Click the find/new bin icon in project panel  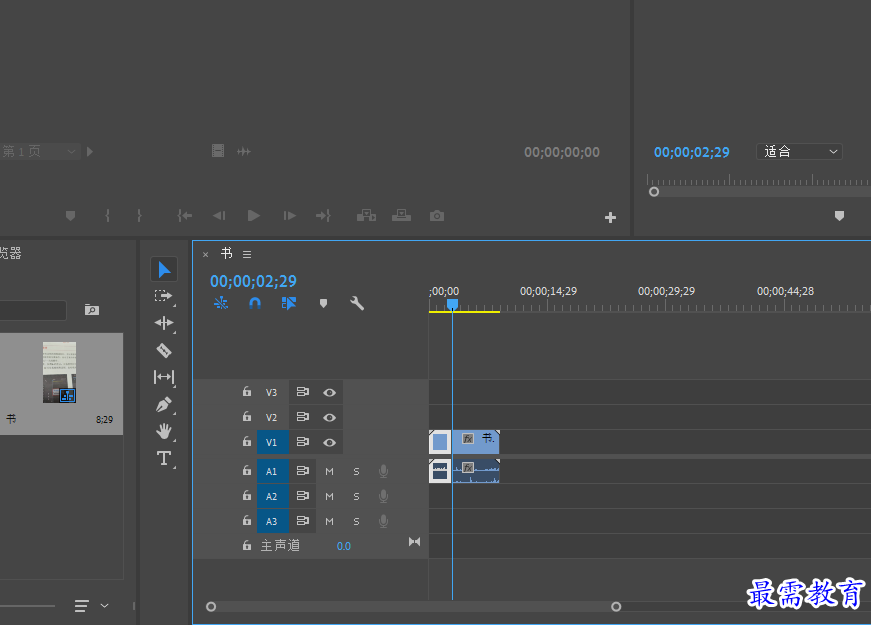click(x=92, y=309)
